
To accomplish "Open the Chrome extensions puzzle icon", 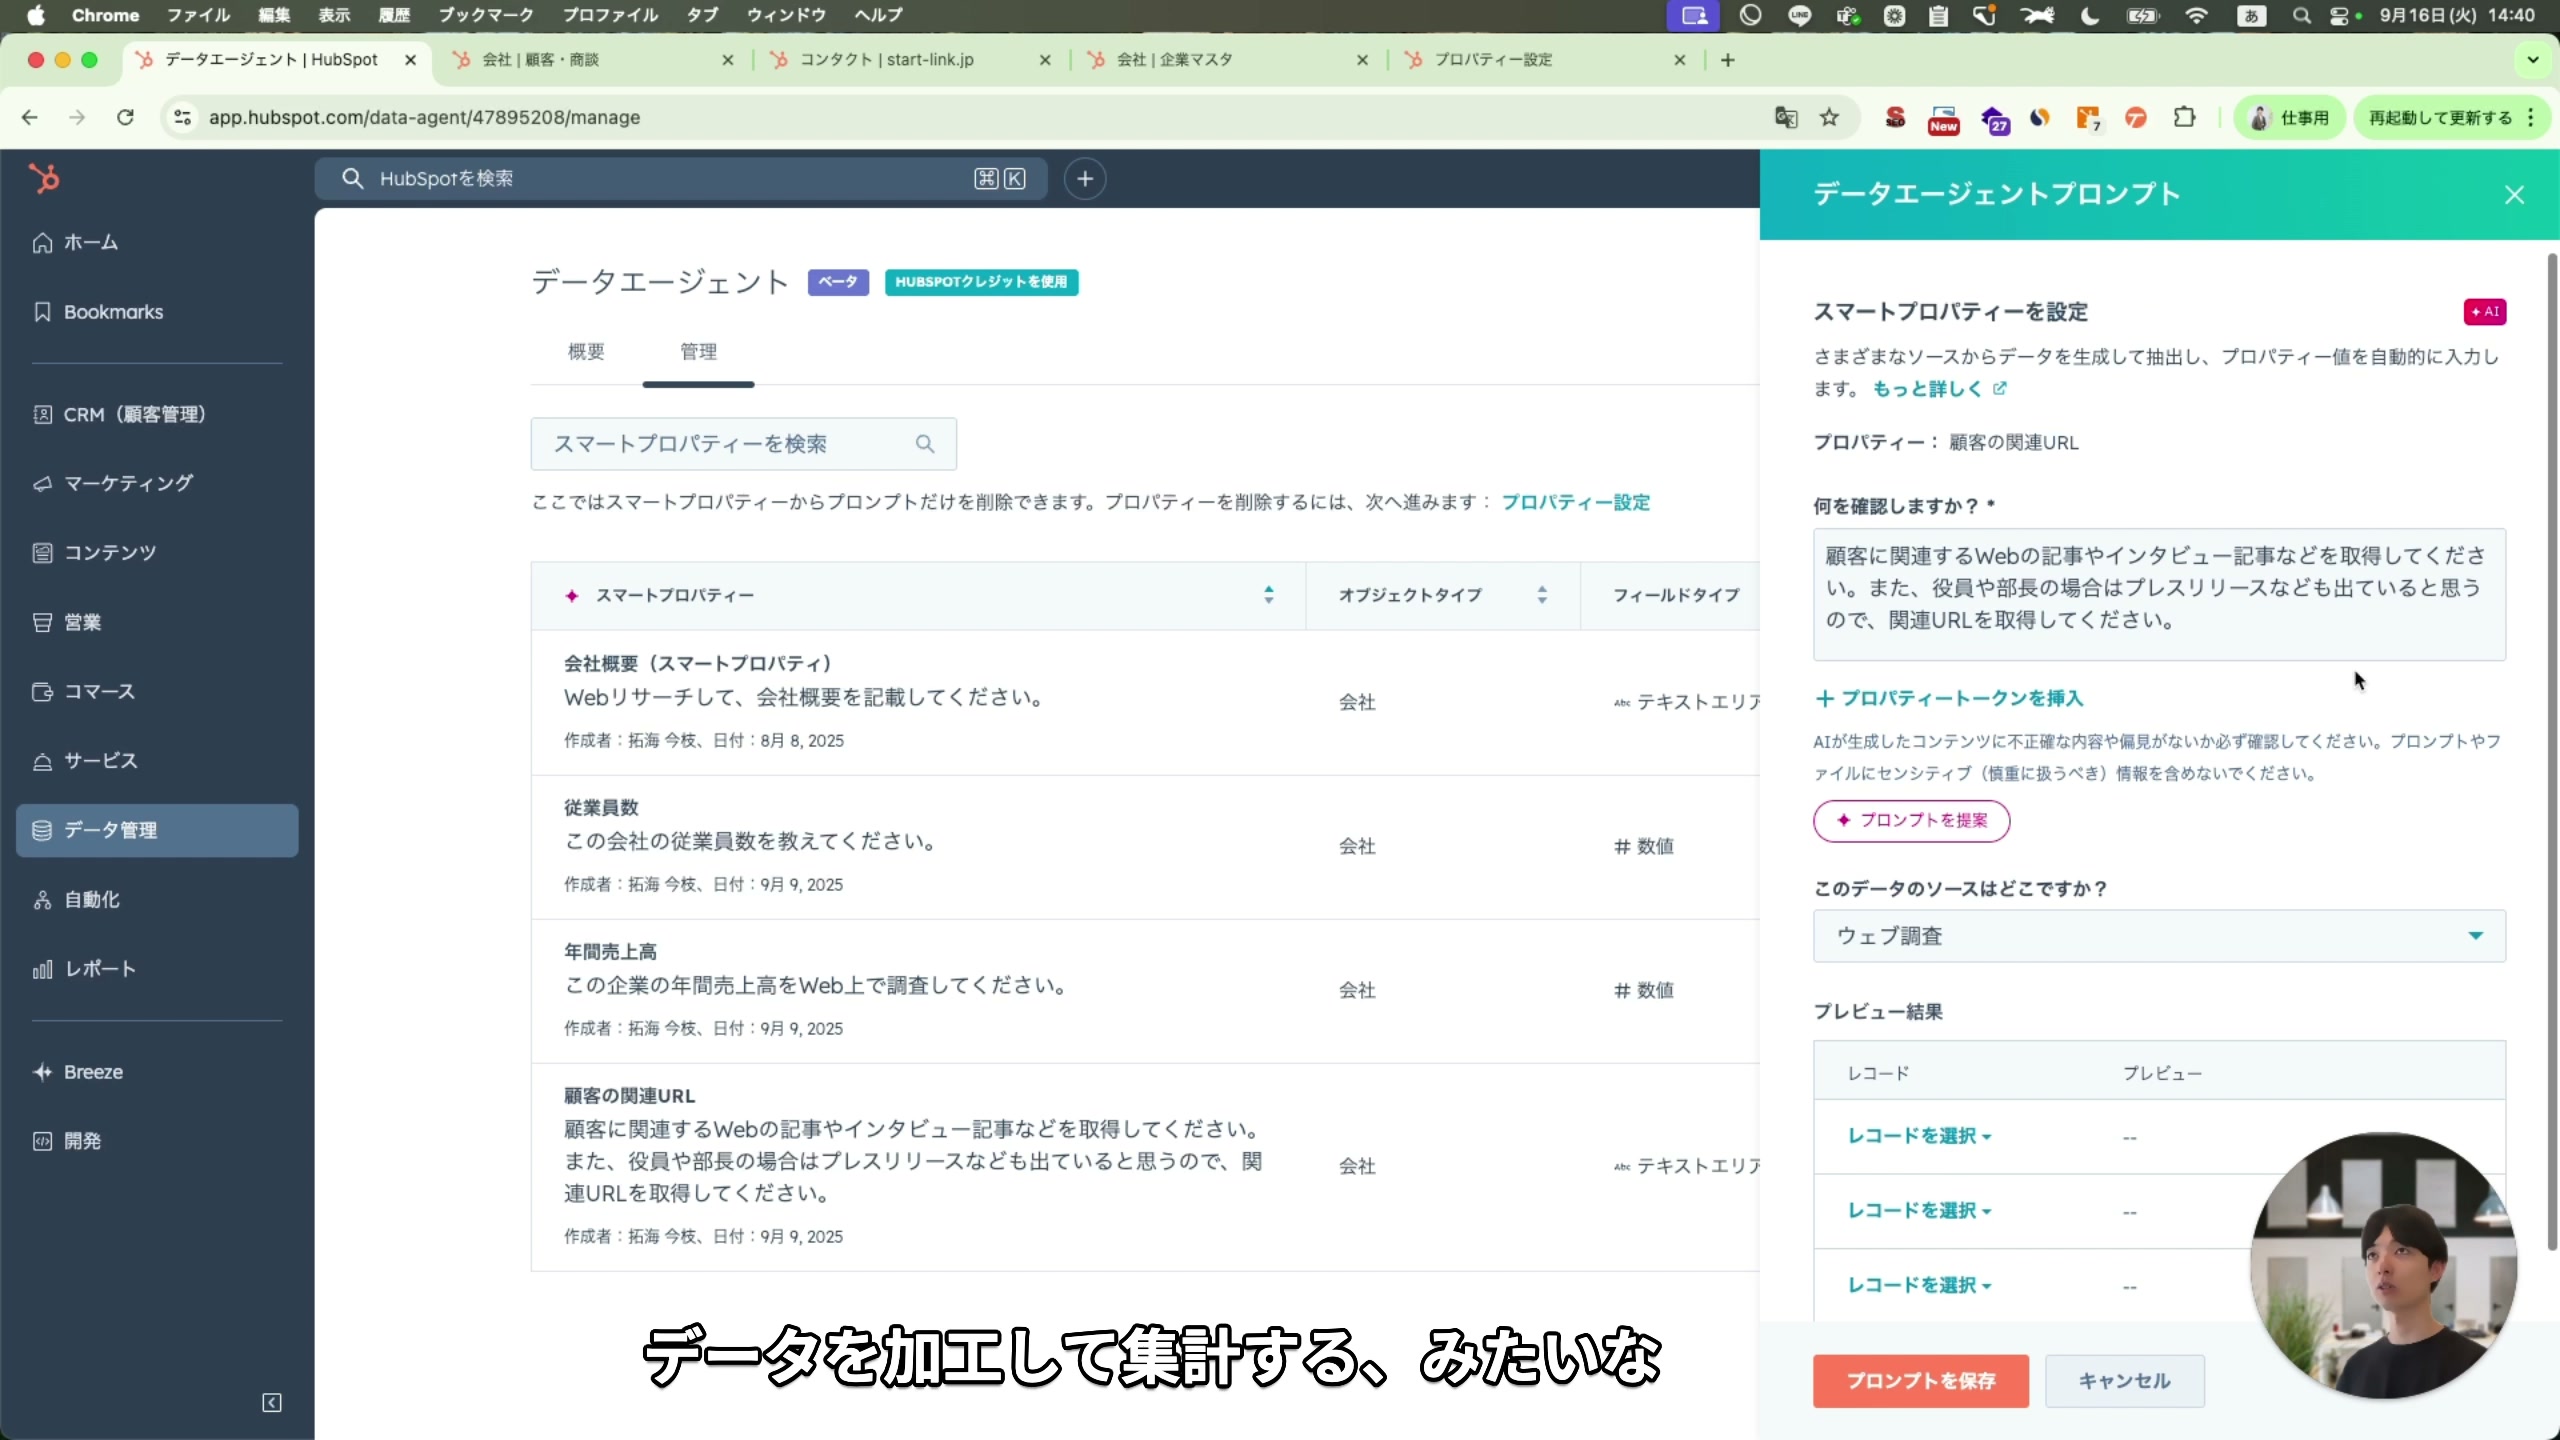I will 2185,117.
